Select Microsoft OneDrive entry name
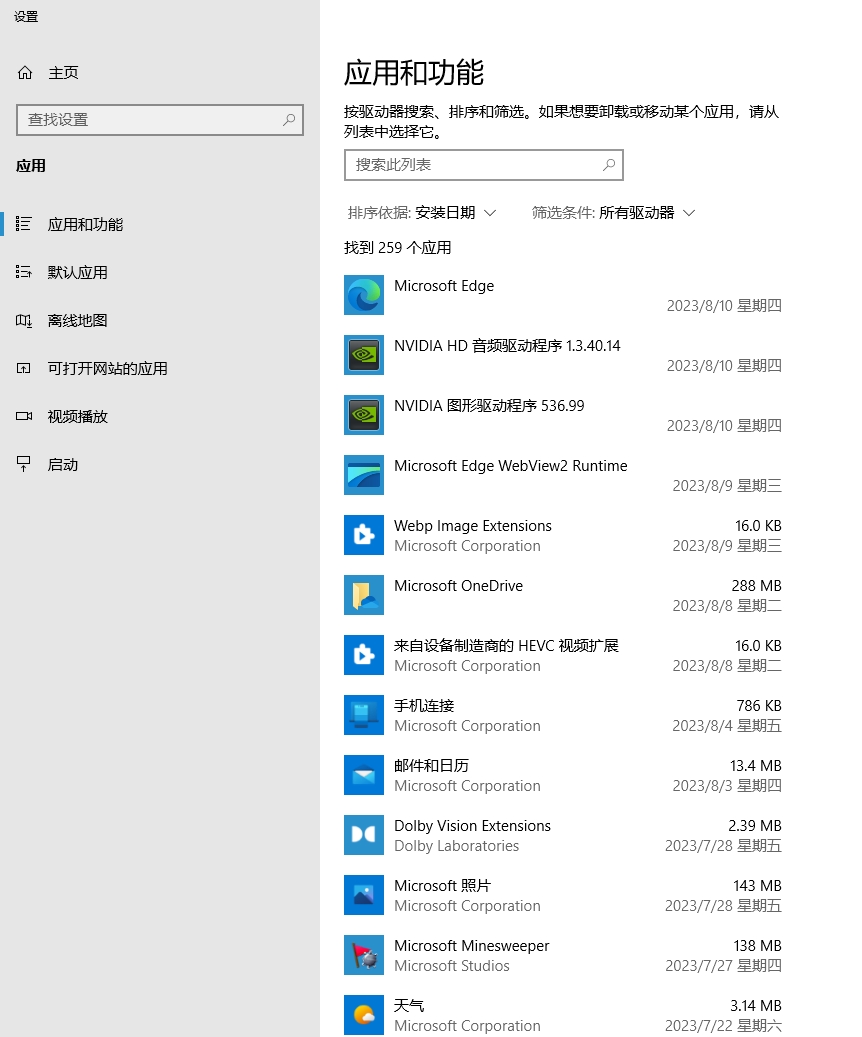The width and height of the screenshot is (862, 1037). click(x=458, y=586)
